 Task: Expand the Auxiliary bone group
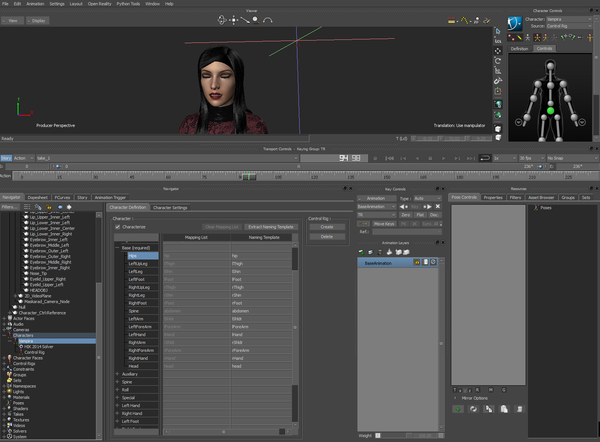click(x=115, y=372)
